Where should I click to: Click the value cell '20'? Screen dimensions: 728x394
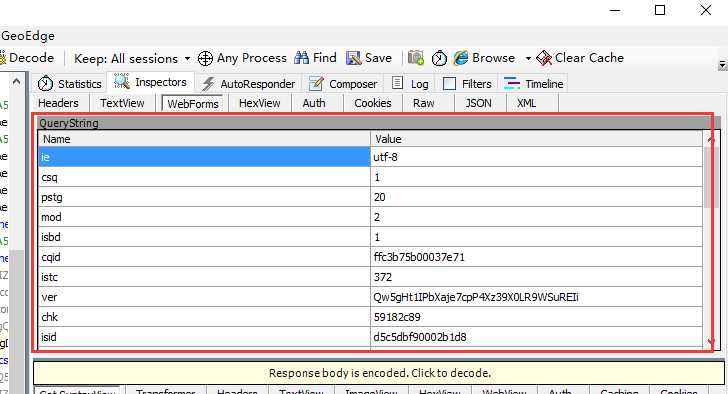coord(537,197)
